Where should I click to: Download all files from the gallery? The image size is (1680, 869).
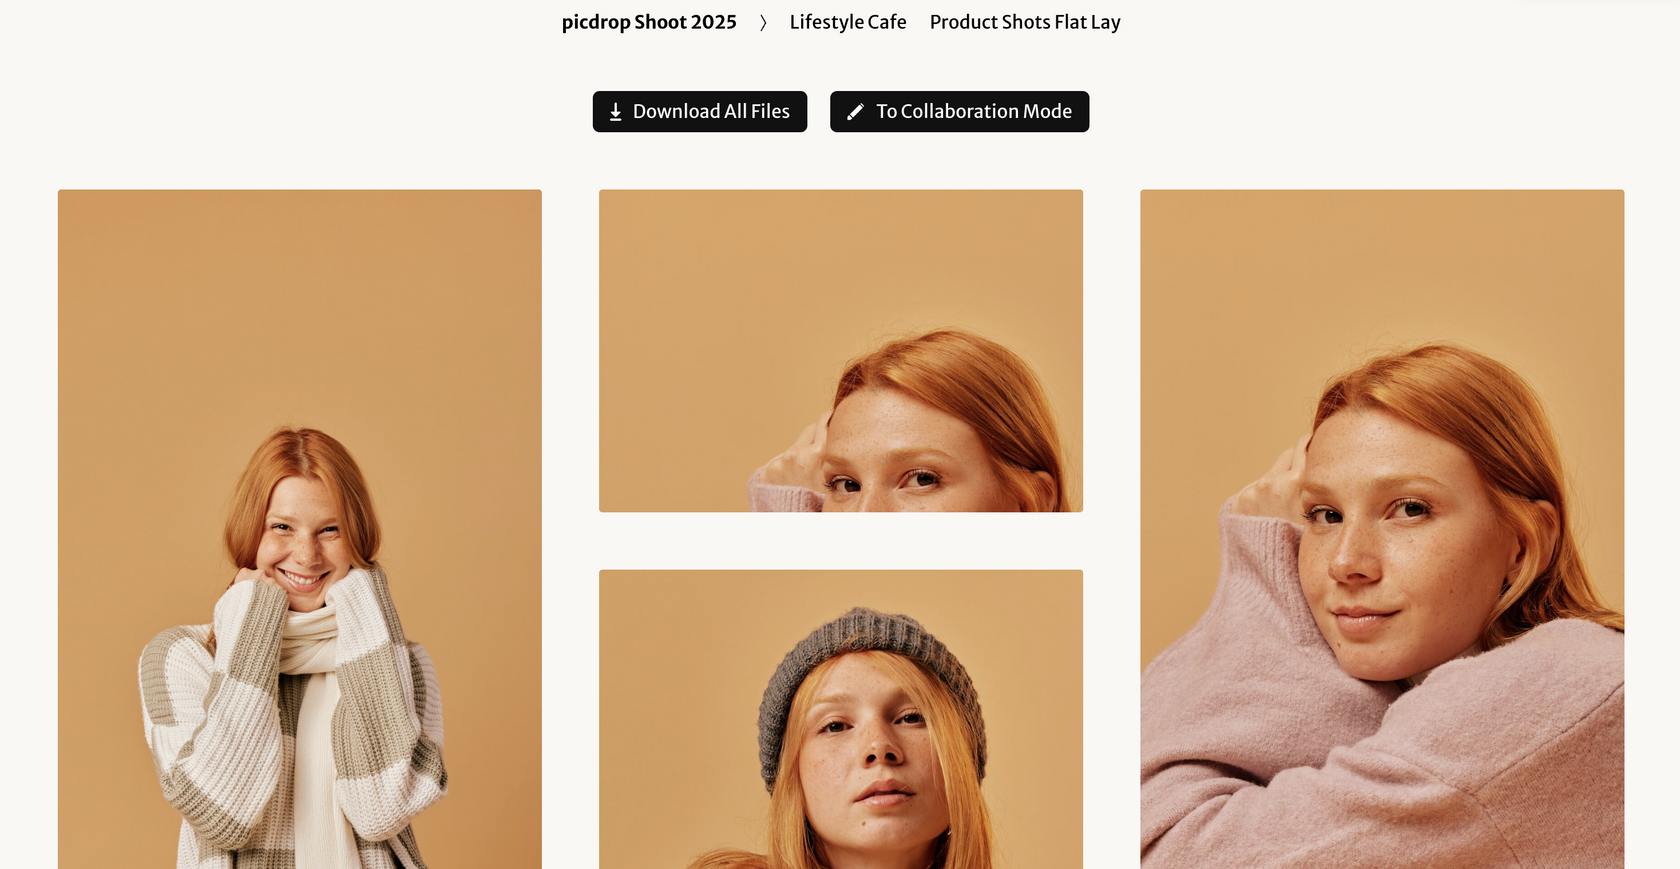coord(700,112)
